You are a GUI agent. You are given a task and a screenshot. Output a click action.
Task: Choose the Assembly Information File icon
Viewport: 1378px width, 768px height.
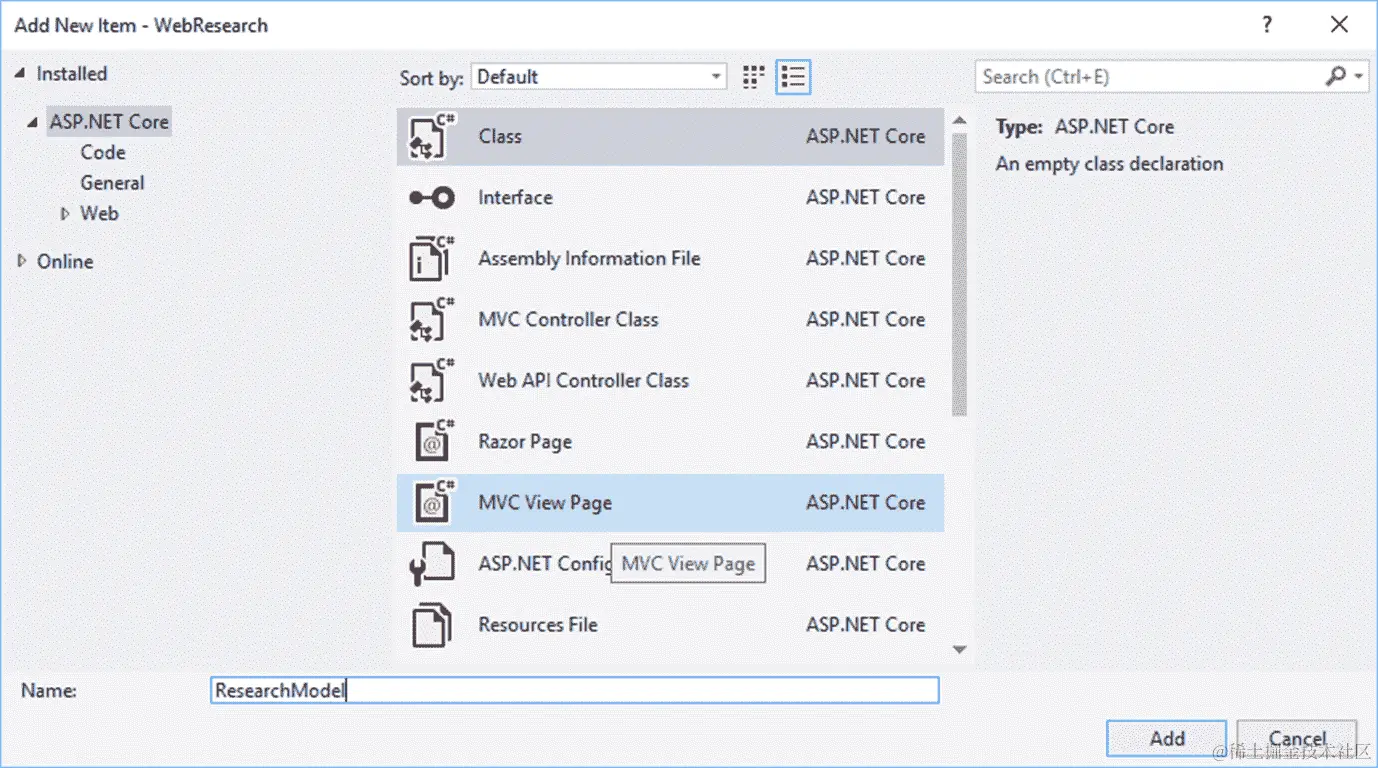point(433,258)
